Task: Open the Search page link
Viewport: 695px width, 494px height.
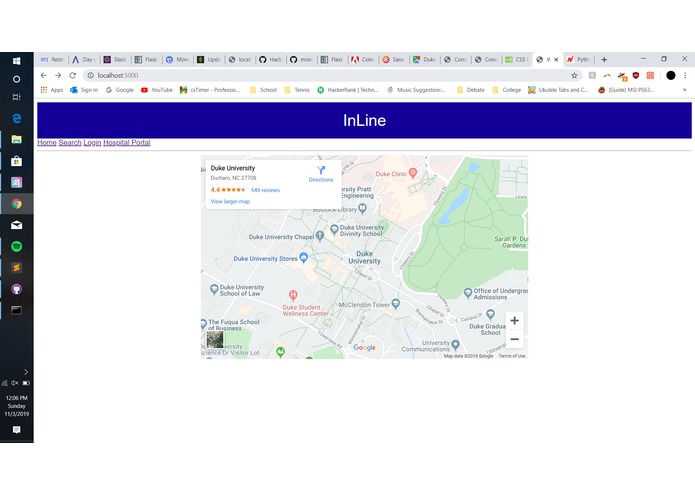Action: (x=70, y=142)
